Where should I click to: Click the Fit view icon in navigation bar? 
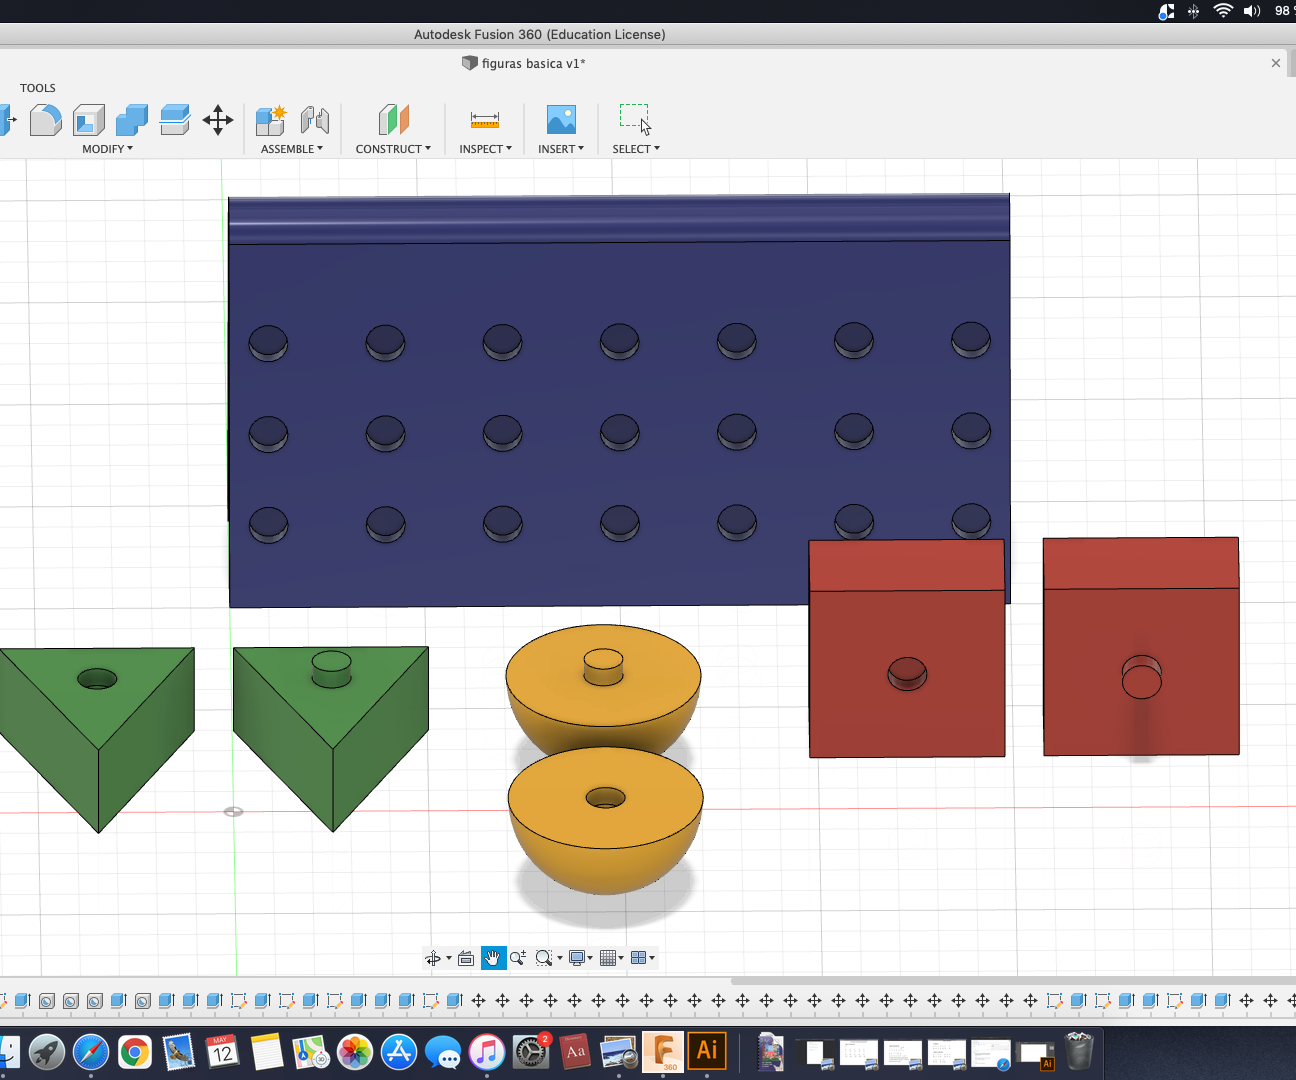coord(544,957)
